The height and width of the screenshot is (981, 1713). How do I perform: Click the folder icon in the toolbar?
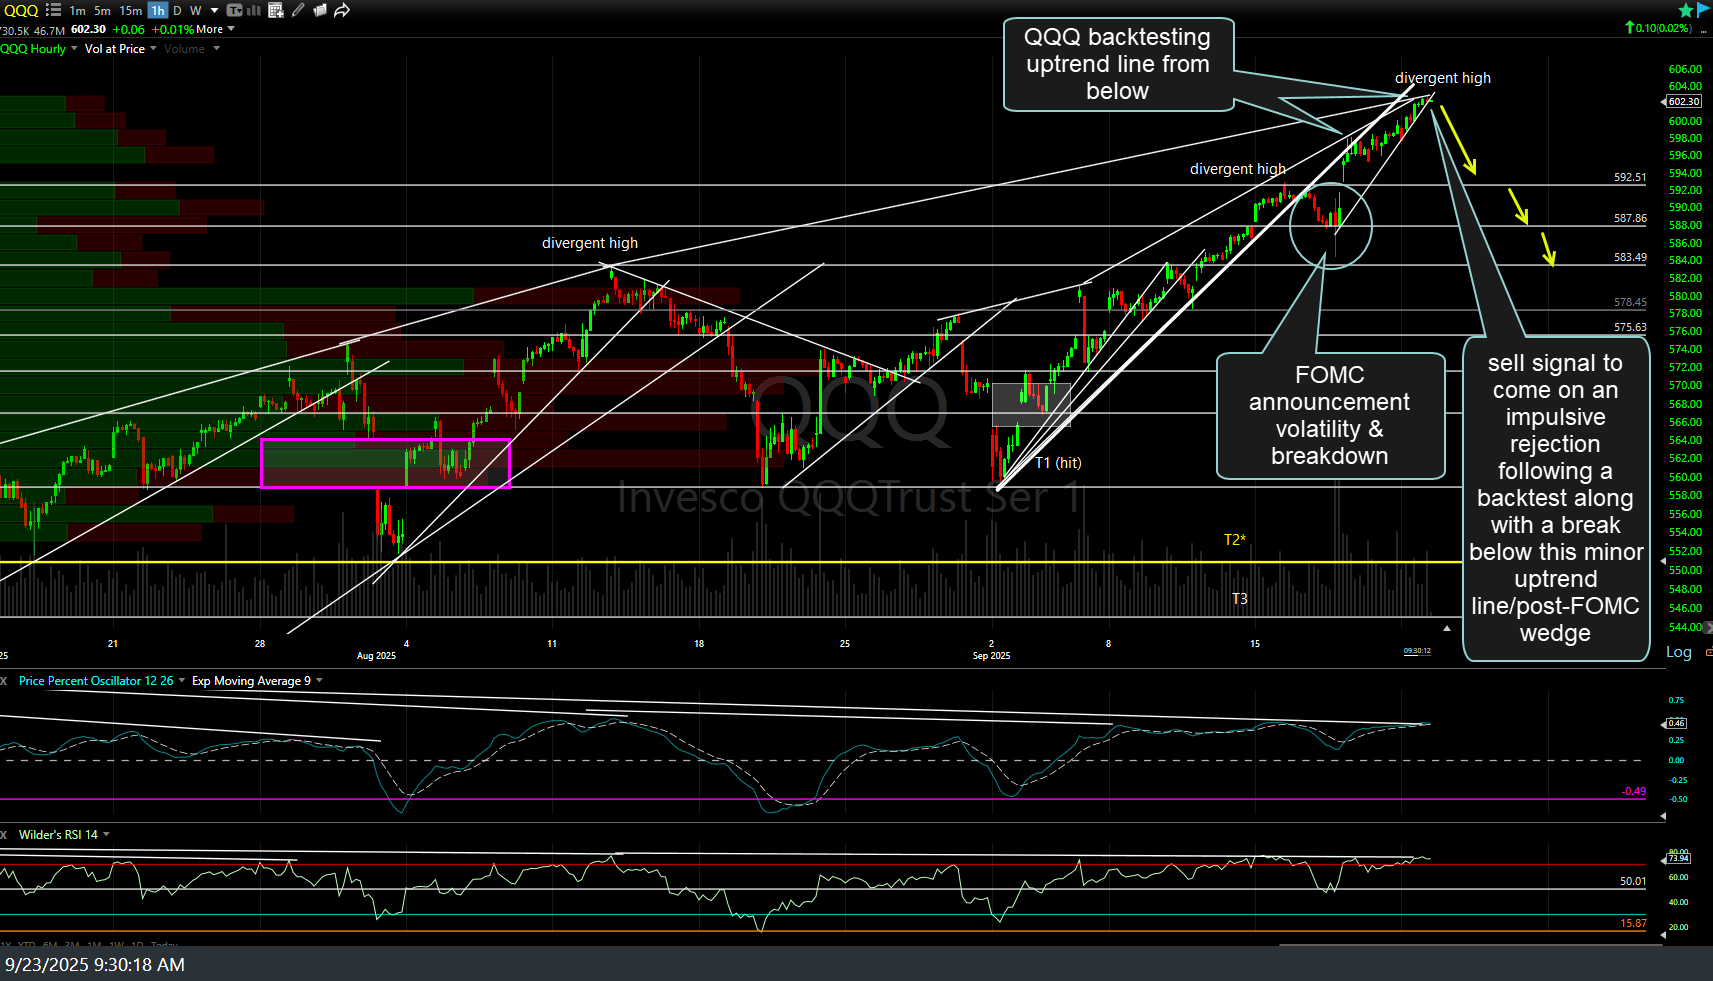coord(320,10)
